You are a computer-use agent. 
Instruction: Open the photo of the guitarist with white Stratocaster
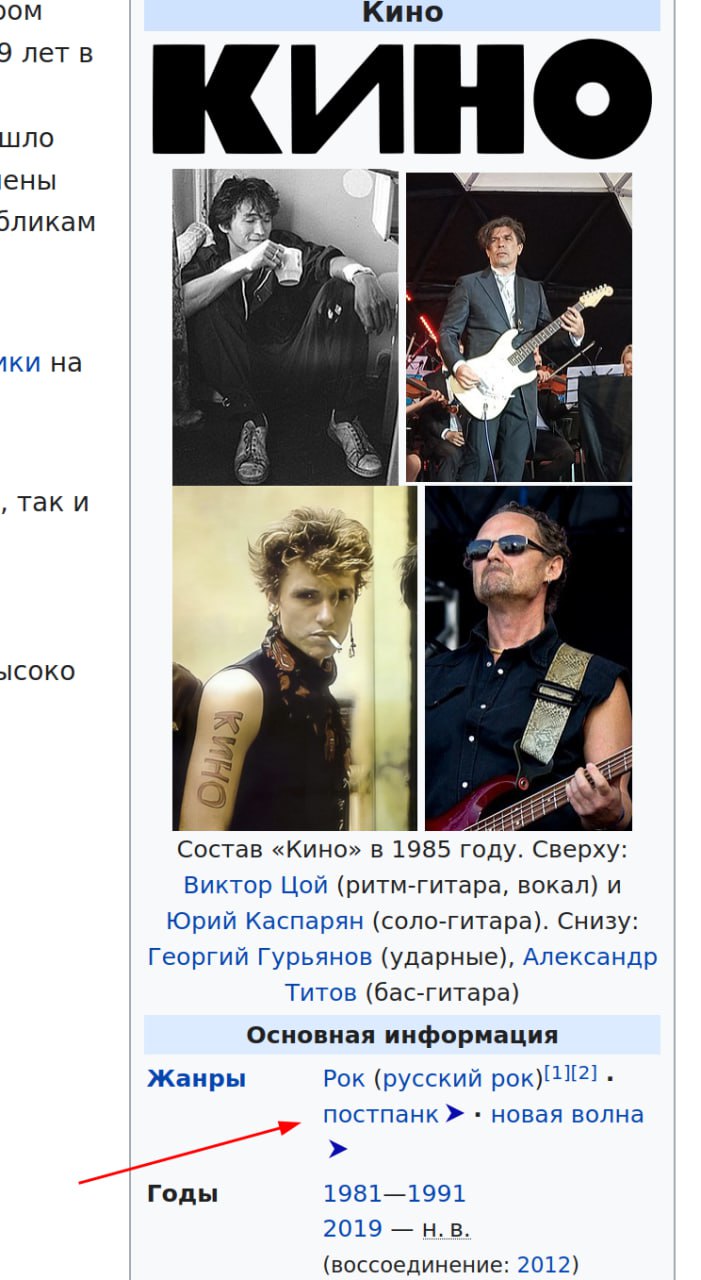(x=519, y=327)
